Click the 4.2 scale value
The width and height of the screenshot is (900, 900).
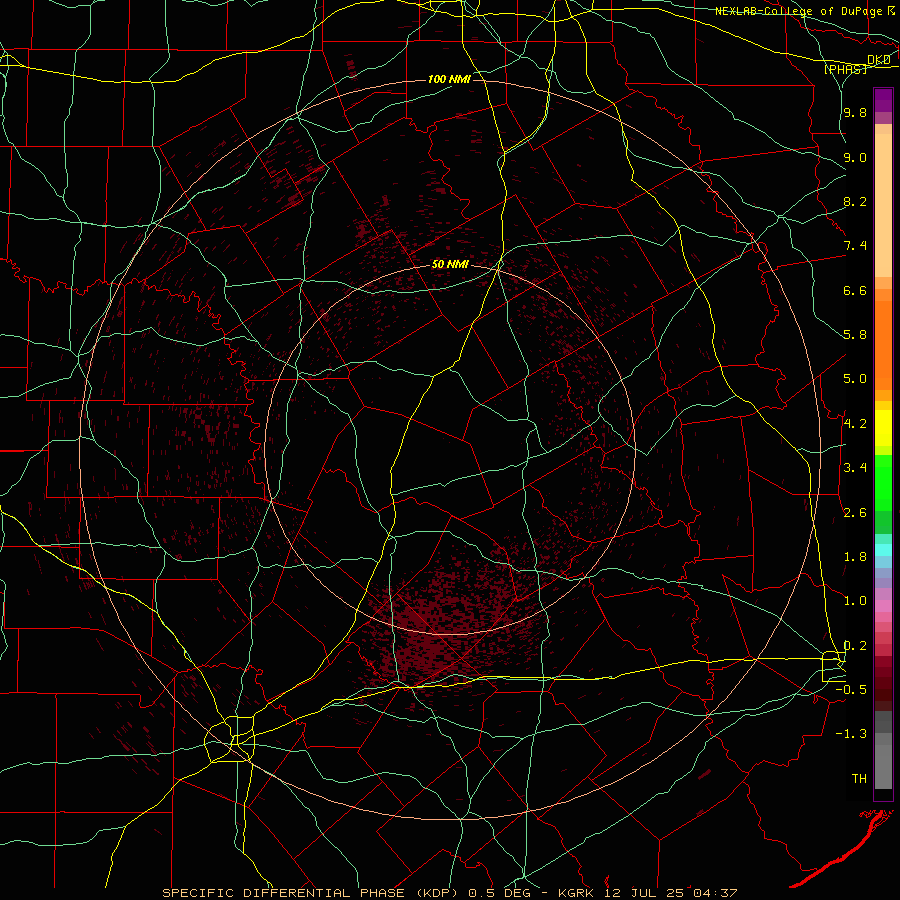(x=855, y=424)
